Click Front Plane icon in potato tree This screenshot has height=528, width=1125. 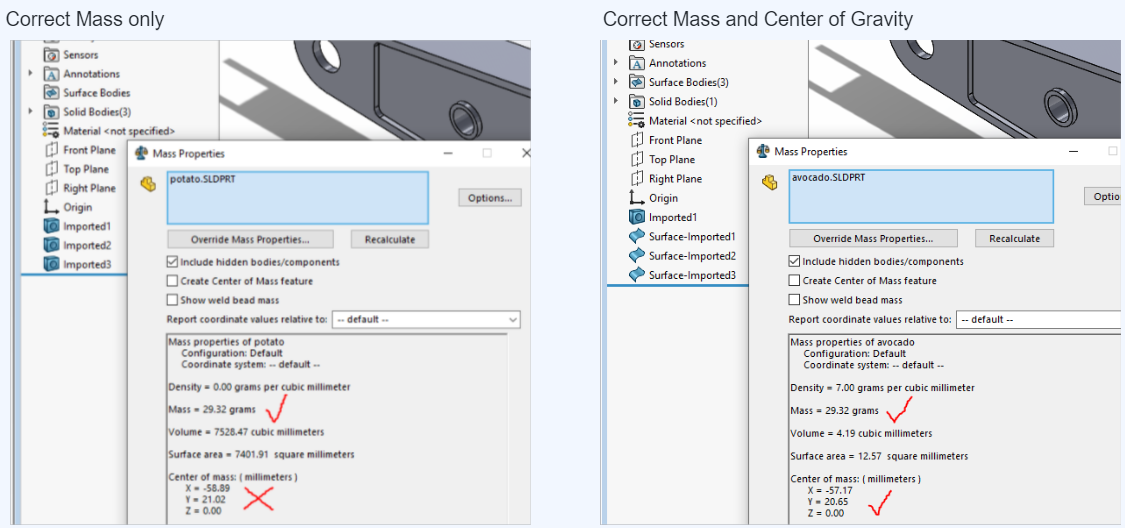click(x=51, y=150)
